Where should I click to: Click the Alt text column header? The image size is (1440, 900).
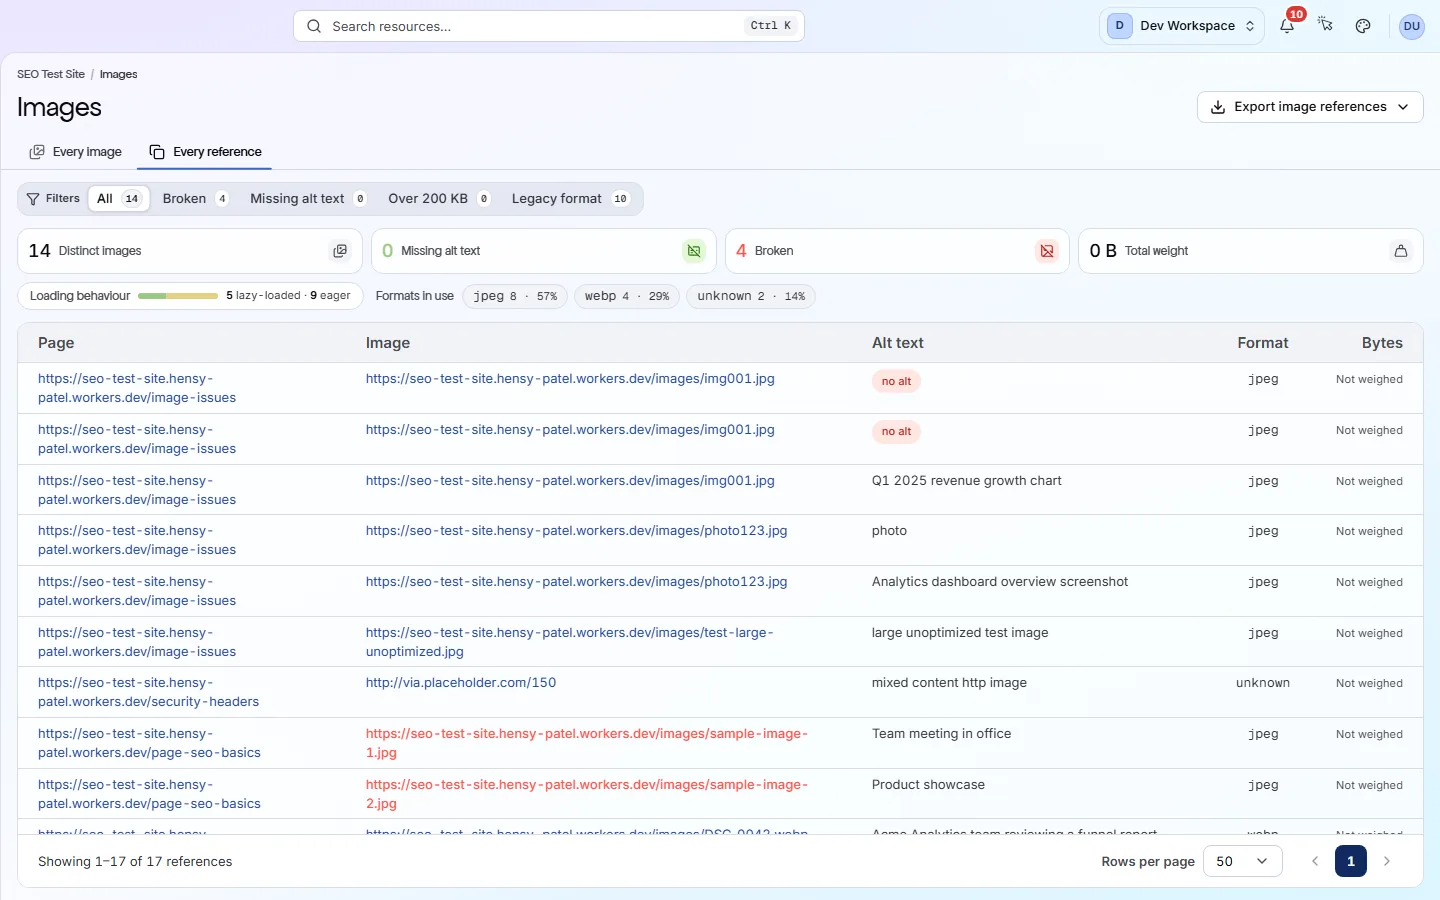(898, 343)
